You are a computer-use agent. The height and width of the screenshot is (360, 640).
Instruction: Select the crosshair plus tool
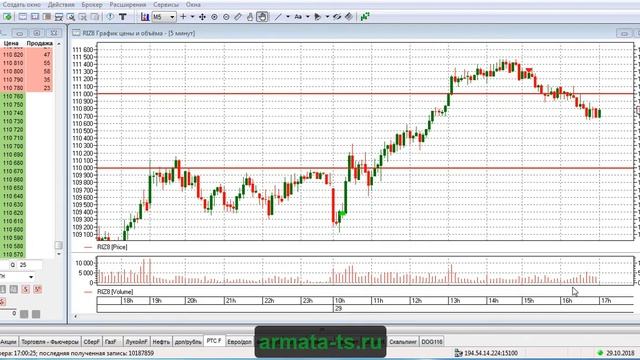(x=183, y=17)
